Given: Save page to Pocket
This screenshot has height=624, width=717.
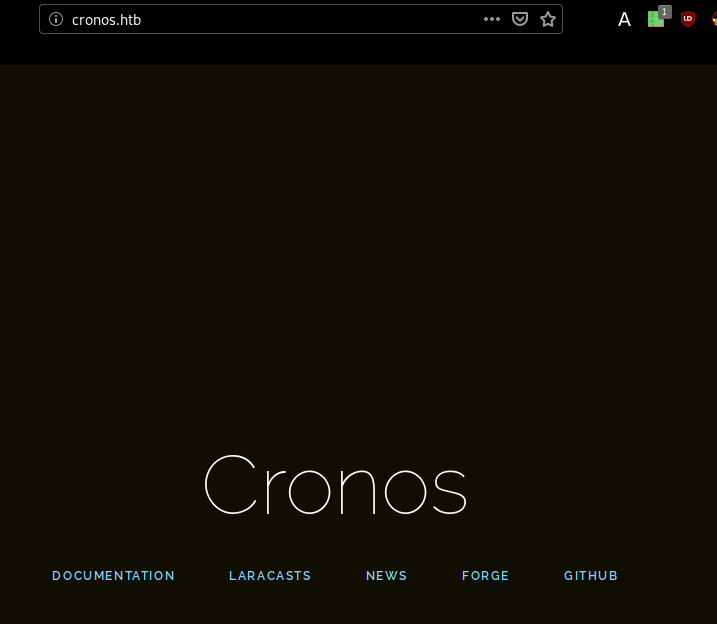Looking at the screenshot, I should pos(520,19).
